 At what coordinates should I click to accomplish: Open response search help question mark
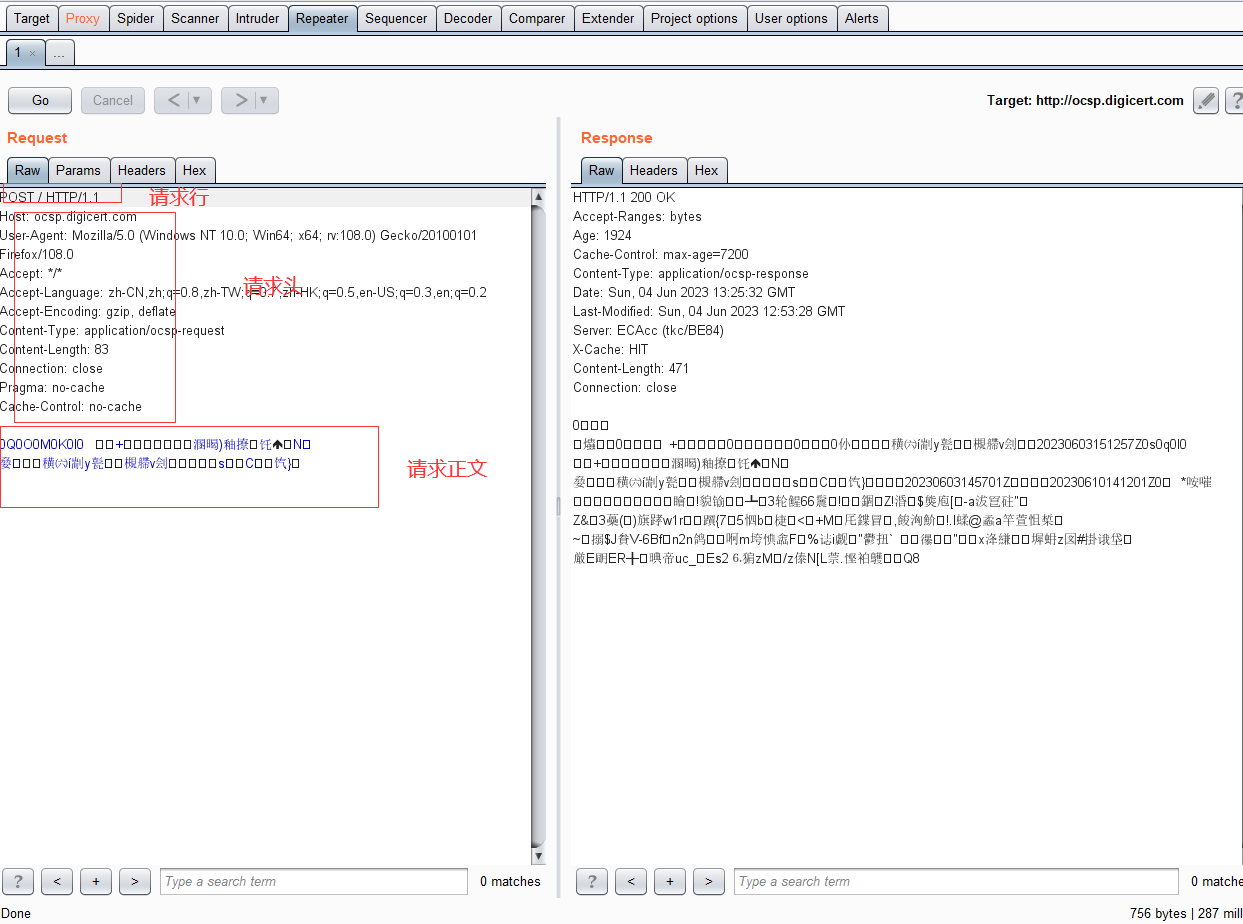[592, 881]
